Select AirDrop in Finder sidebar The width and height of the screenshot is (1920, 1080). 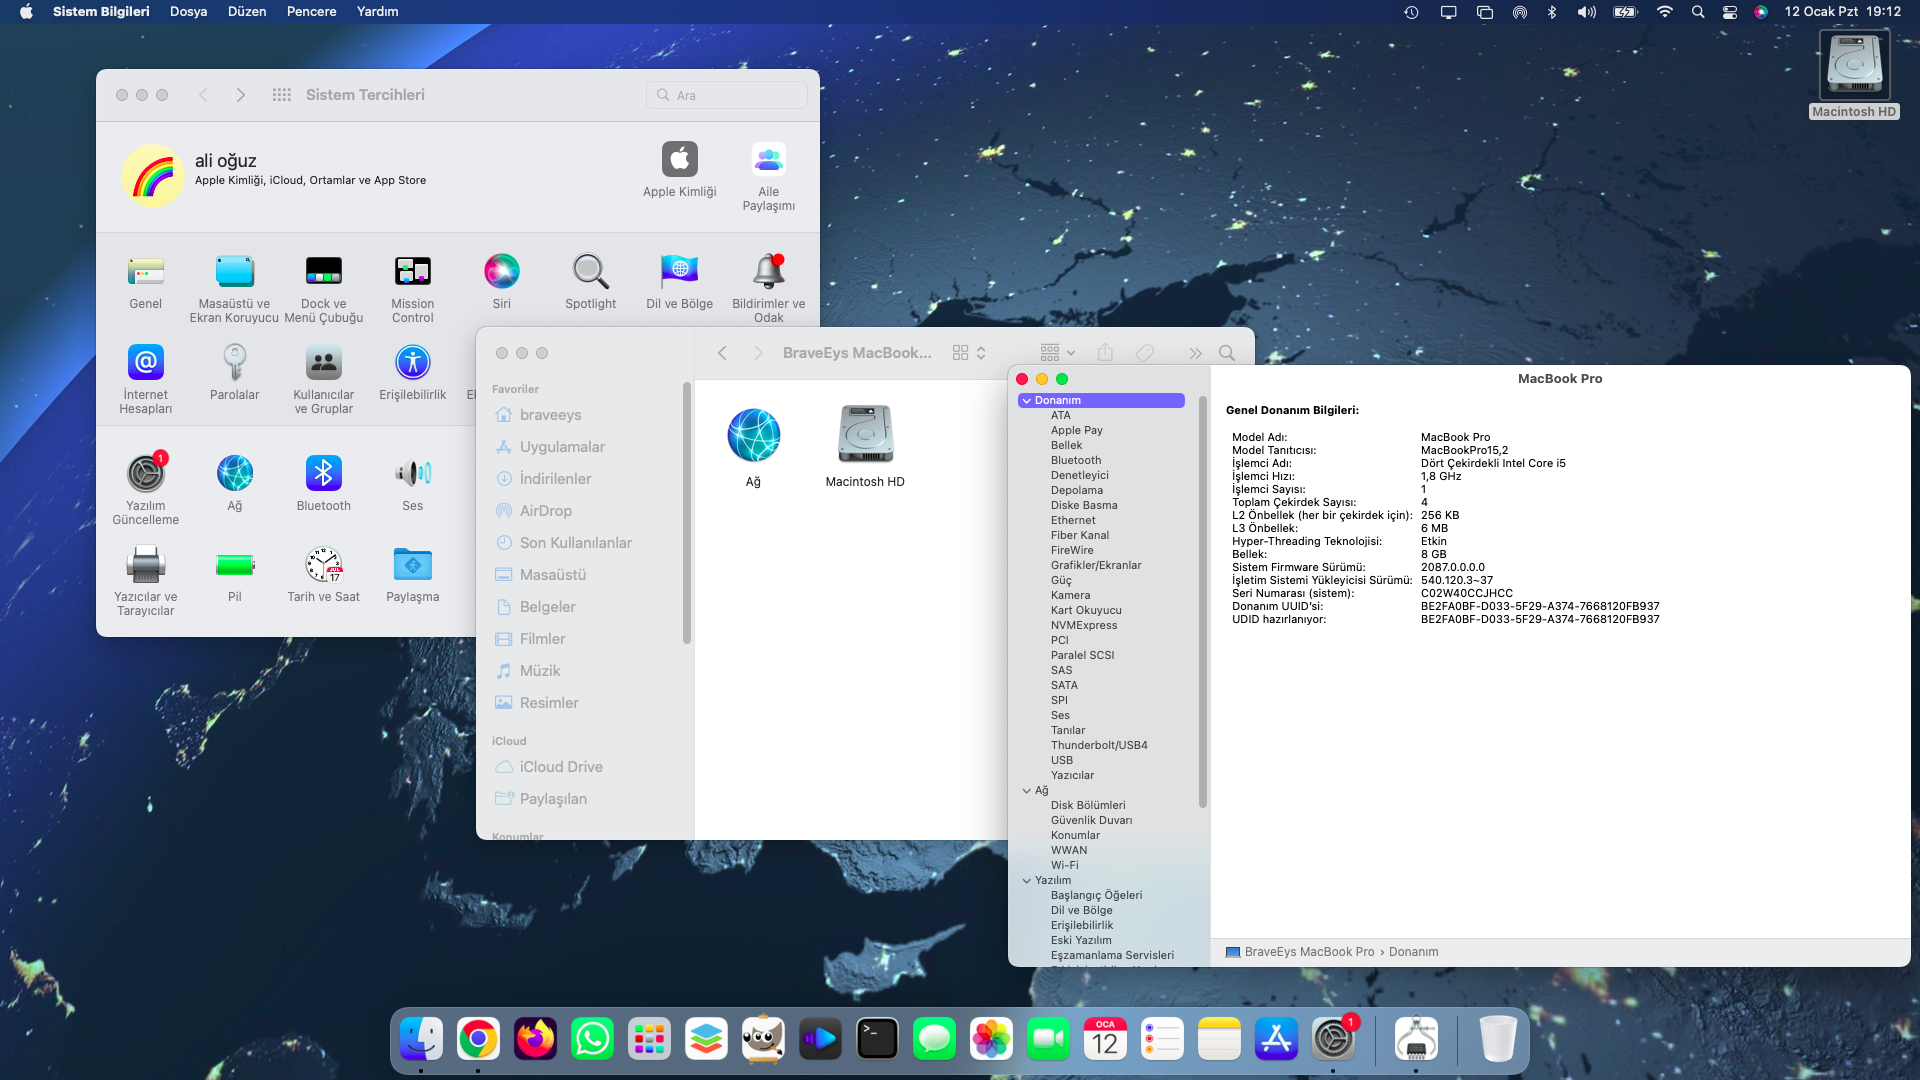tap(545, 511)
